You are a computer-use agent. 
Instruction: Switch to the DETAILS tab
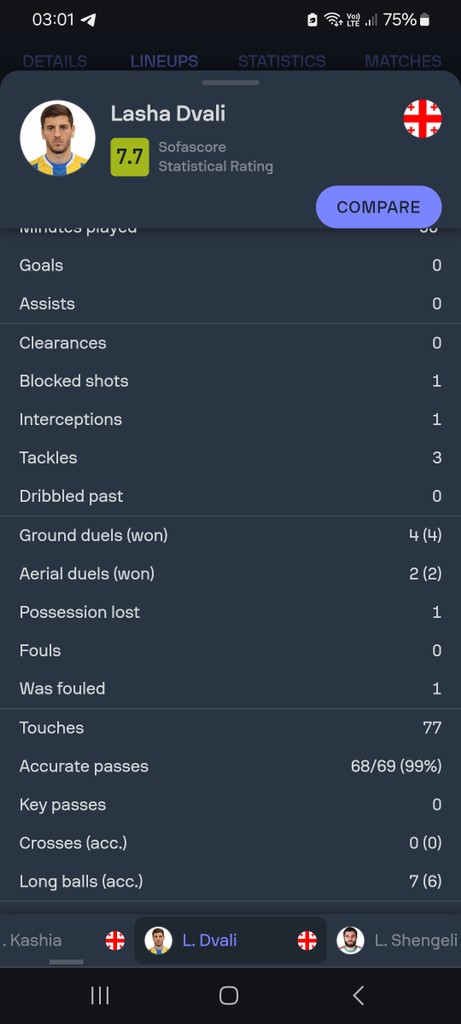[x=55, y=61]
